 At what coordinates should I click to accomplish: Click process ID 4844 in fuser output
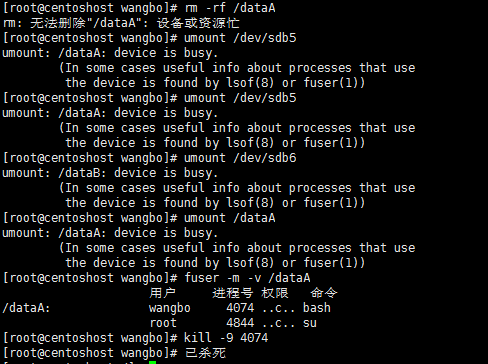240,323
